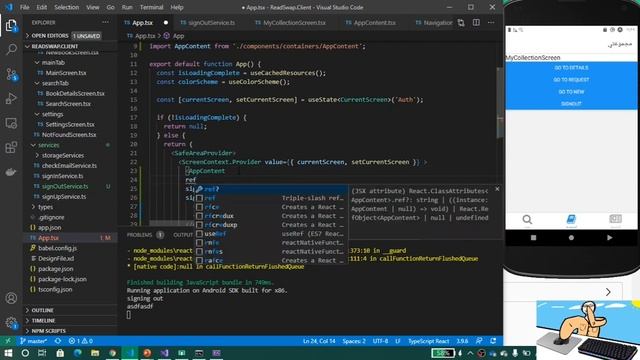The height and width of the screenshot is (360, 640).
Task: Select the 'rafce' snippet suggestion
Action: click(x=271, y=260)
